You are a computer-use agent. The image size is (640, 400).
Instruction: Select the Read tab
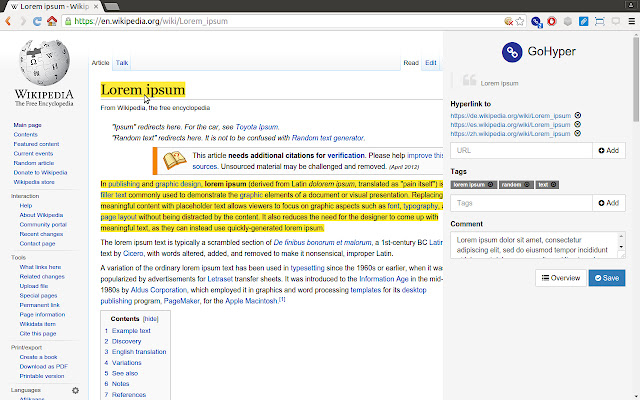click(x=410, y=63)
